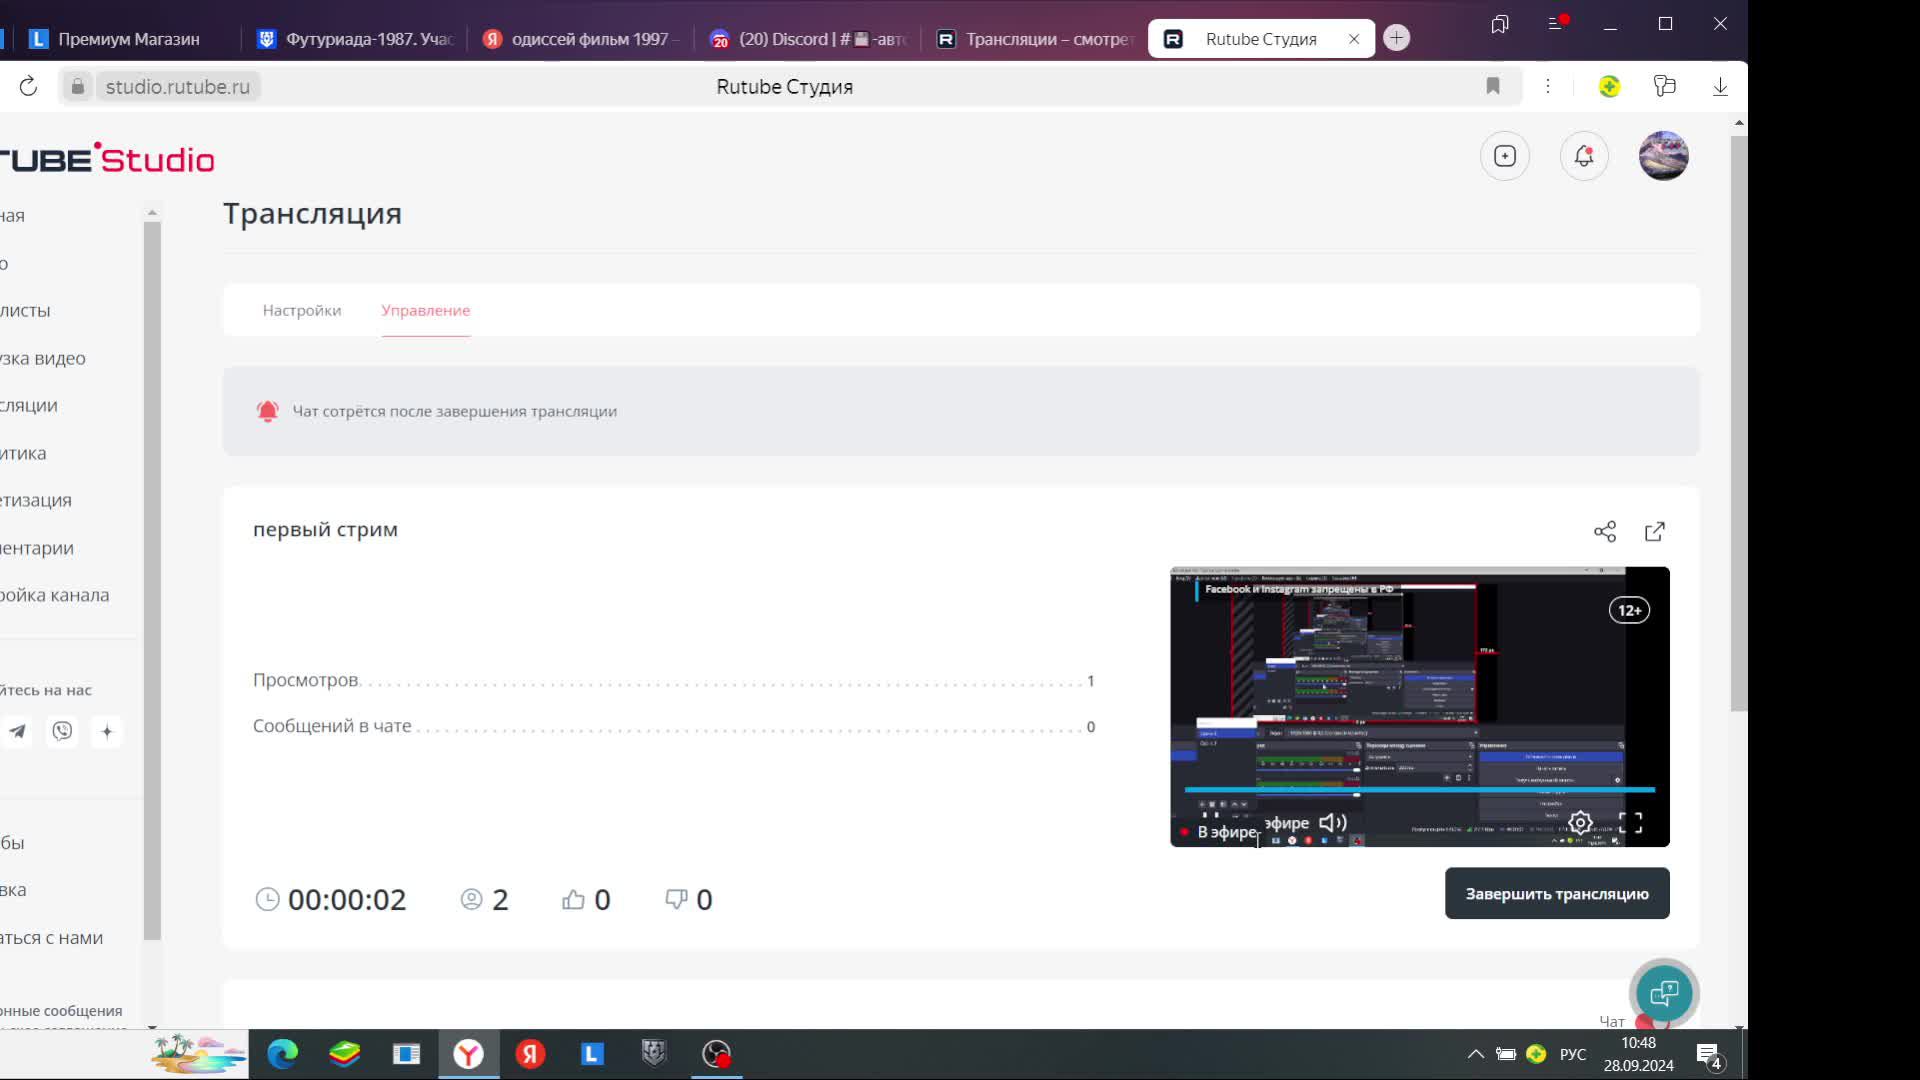Viewport: 1920px width, 1080px height.
Task: Click the viewers count icon
Action: coord(472,900)
